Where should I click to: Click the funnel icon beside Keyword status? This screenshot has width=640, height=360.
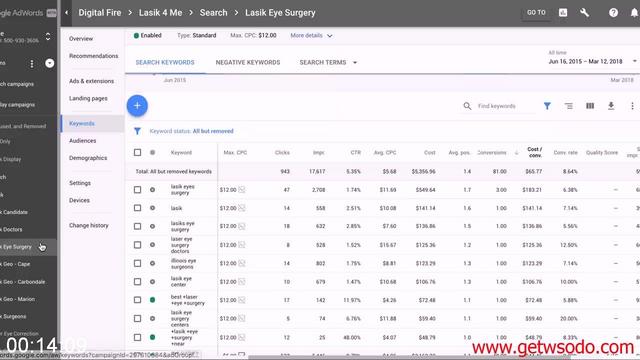(137, 131)
